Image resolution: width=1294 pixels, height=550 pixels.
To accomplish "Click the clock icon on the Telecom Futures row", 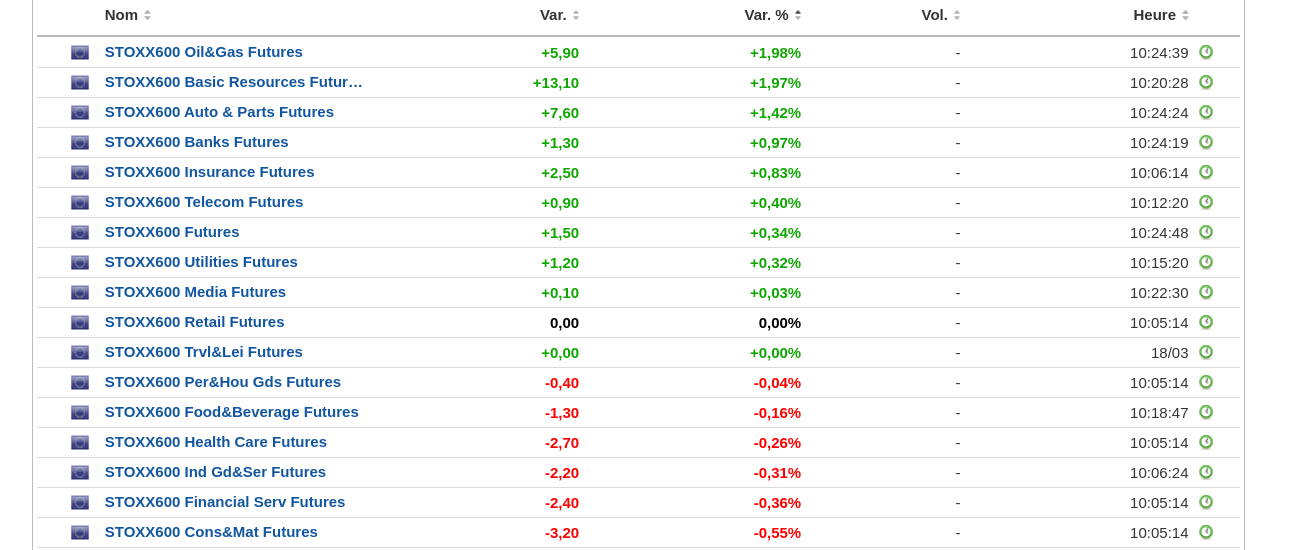I will click(1206, 202).
